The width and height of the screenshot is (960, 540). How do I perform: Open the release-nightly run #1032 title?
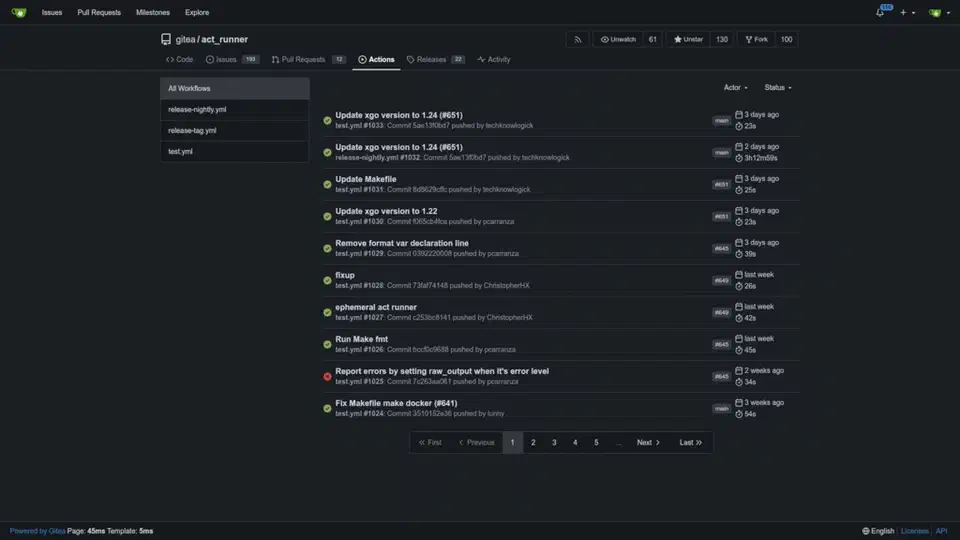[x=399, y=147]
